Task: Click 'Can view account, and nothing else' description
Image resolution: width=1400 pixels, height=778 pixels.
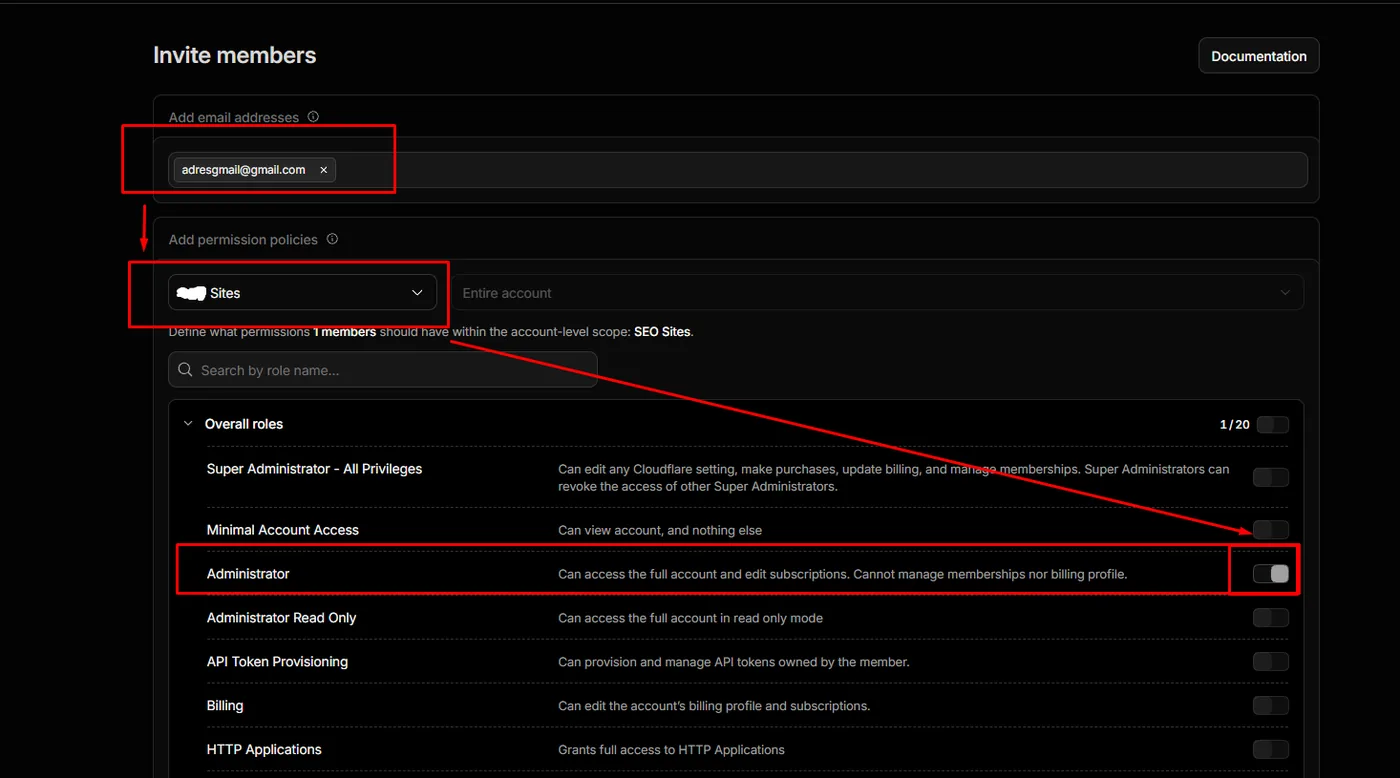Action: click(x=660, y=530)
